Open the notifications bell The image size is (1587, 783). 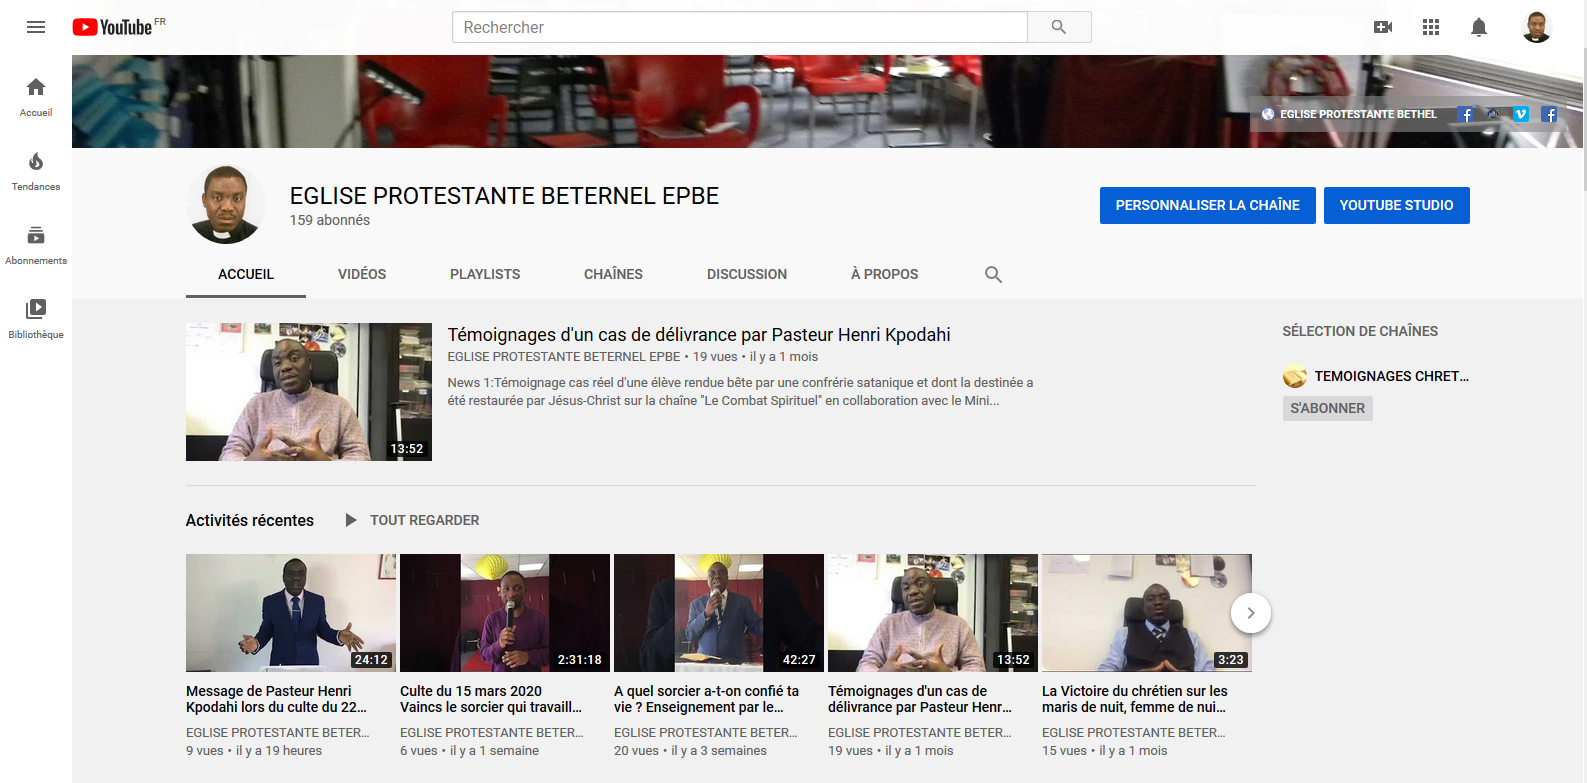click(x=1479, y=27)
